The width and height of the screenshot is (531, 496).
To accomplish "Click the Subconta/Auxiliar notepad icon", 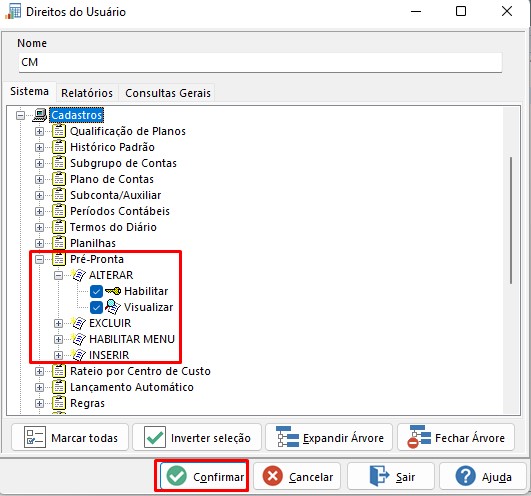I will [x=59, y=195].
